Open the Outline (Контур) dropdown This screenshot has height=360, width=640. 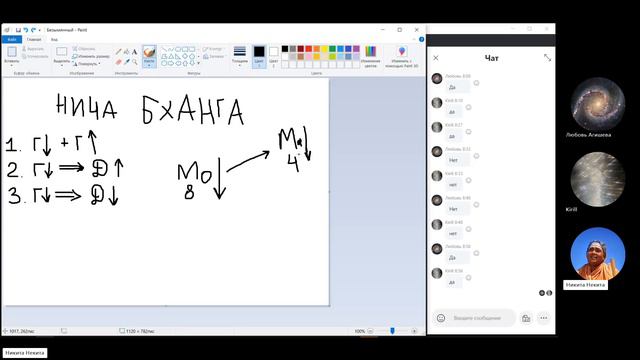click(213, 49)
